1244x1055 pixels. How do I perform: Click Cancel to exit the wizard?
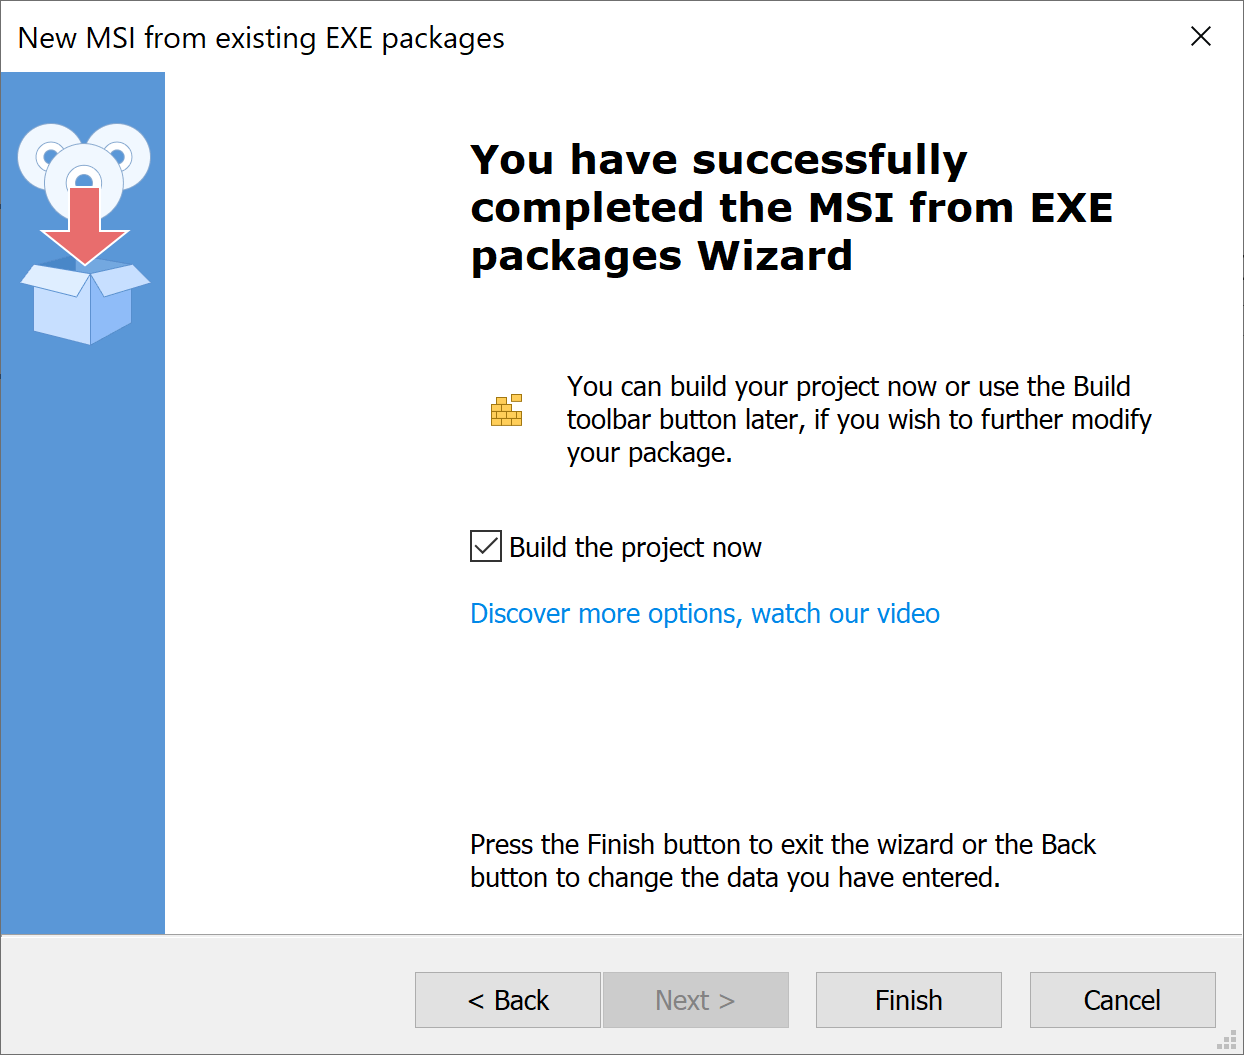click(1122, 1000)
